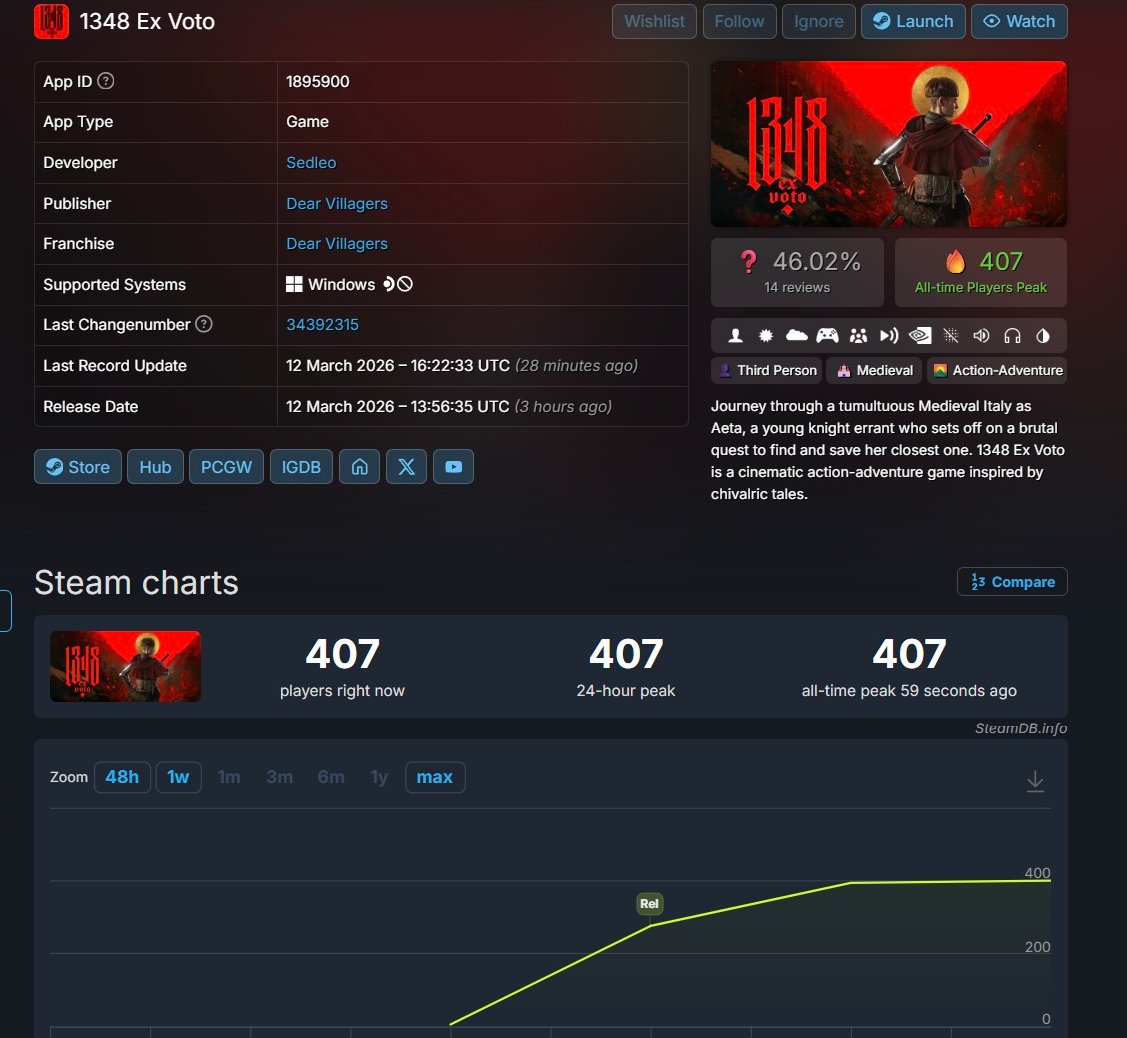Screen dimensions: 1127x1038
Task: Click the 407 players right now stat
Action: (342, 667)
